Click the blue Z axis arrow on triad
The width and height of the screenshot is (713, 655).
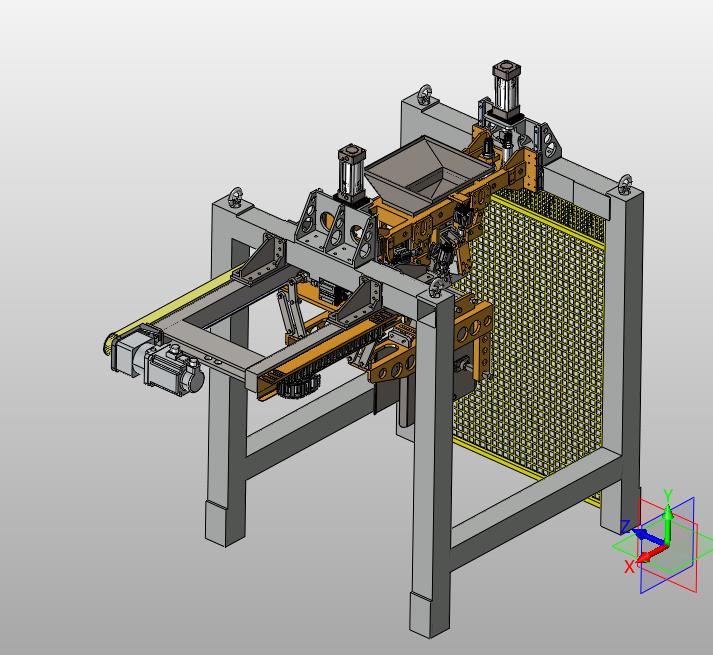click(648, 536)
